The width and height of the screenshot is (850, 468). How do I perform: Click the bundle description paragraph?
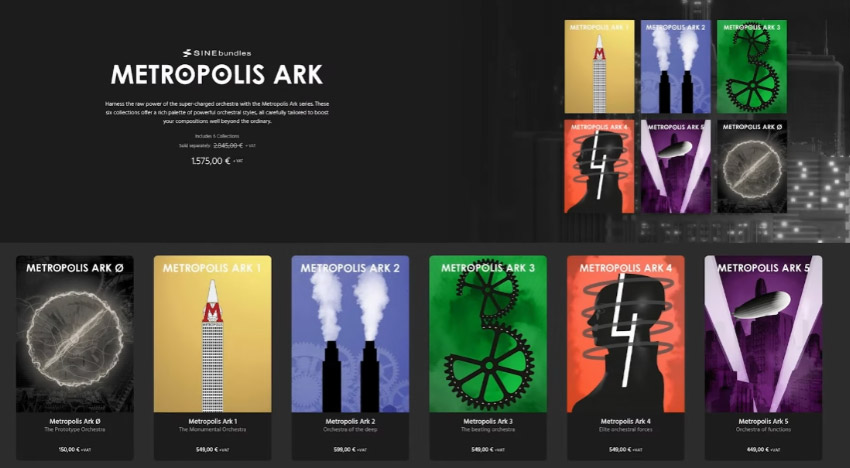[x=217, y=112]
